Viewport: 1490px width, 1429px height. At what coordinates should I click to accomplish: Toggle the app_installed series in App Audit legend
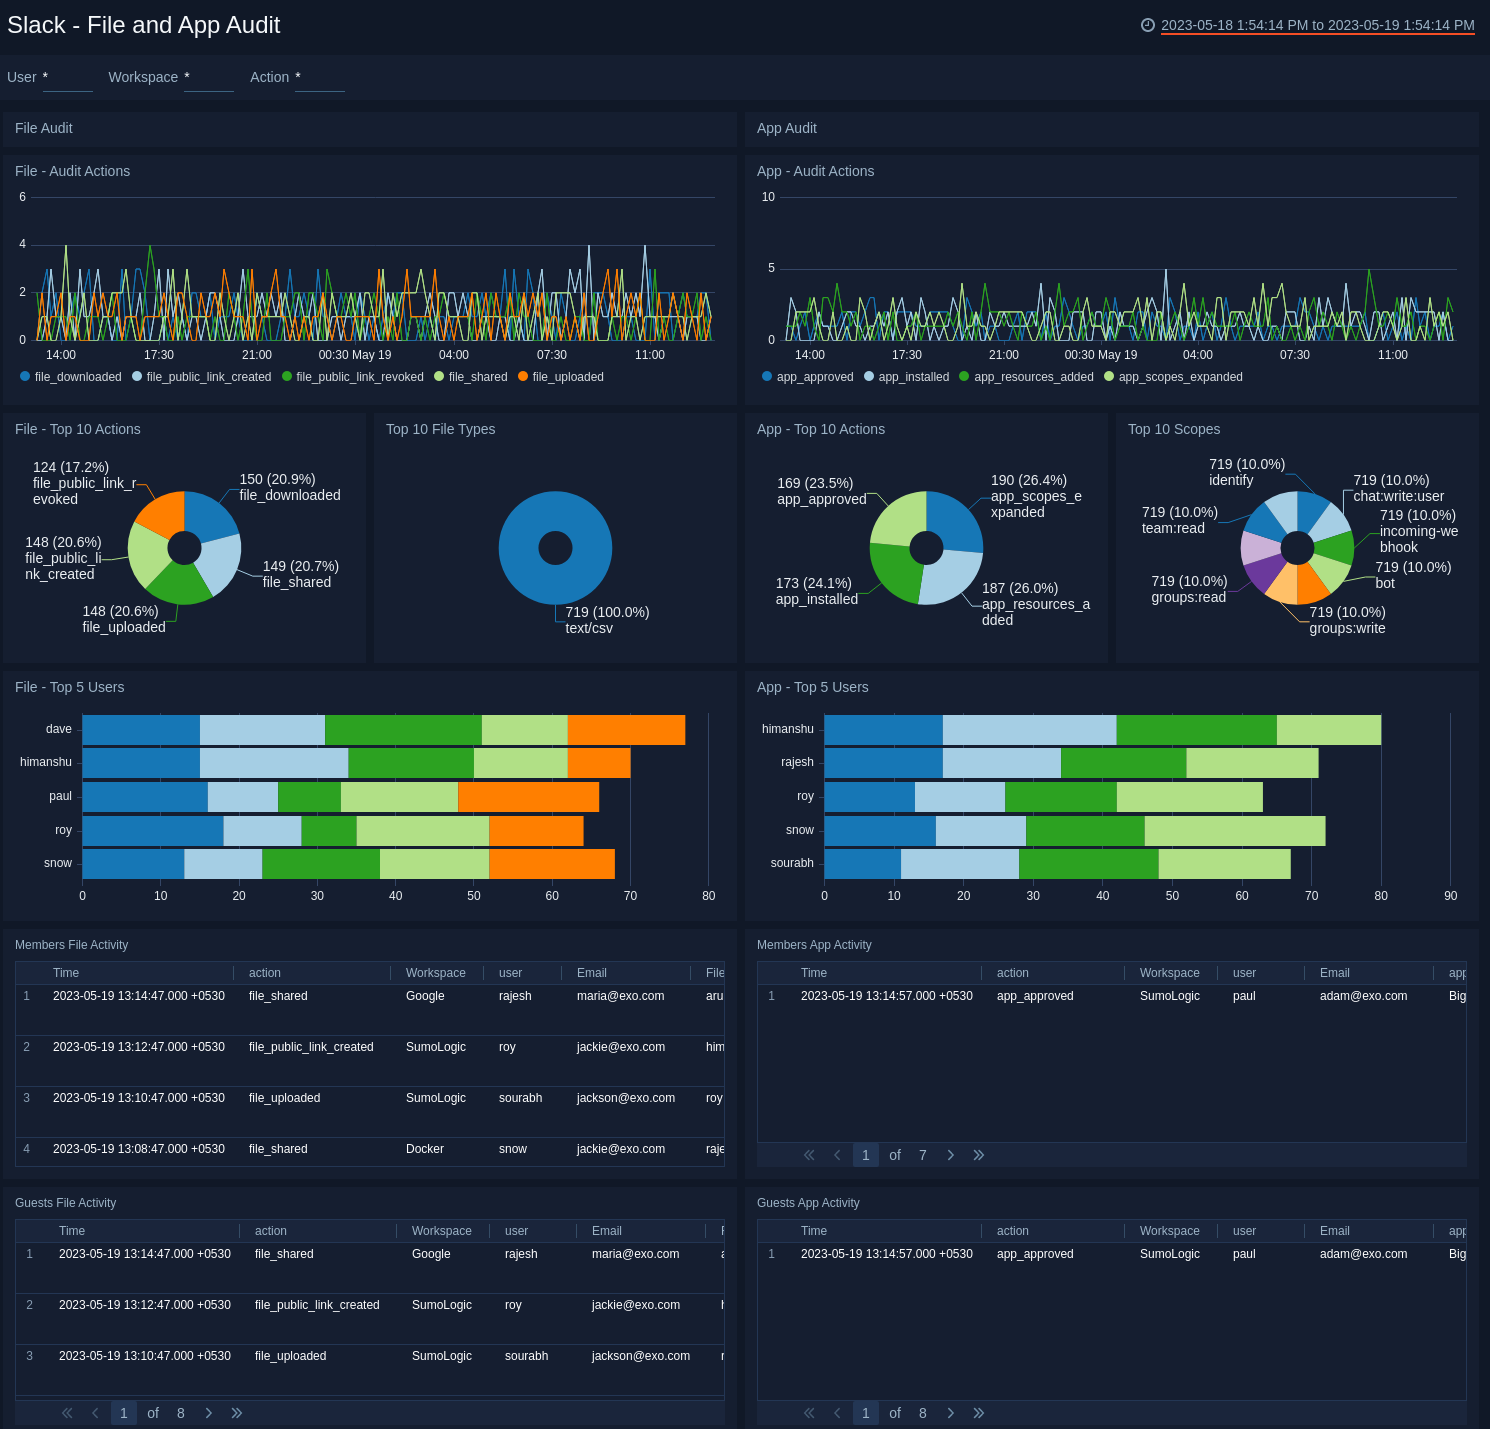906,377
